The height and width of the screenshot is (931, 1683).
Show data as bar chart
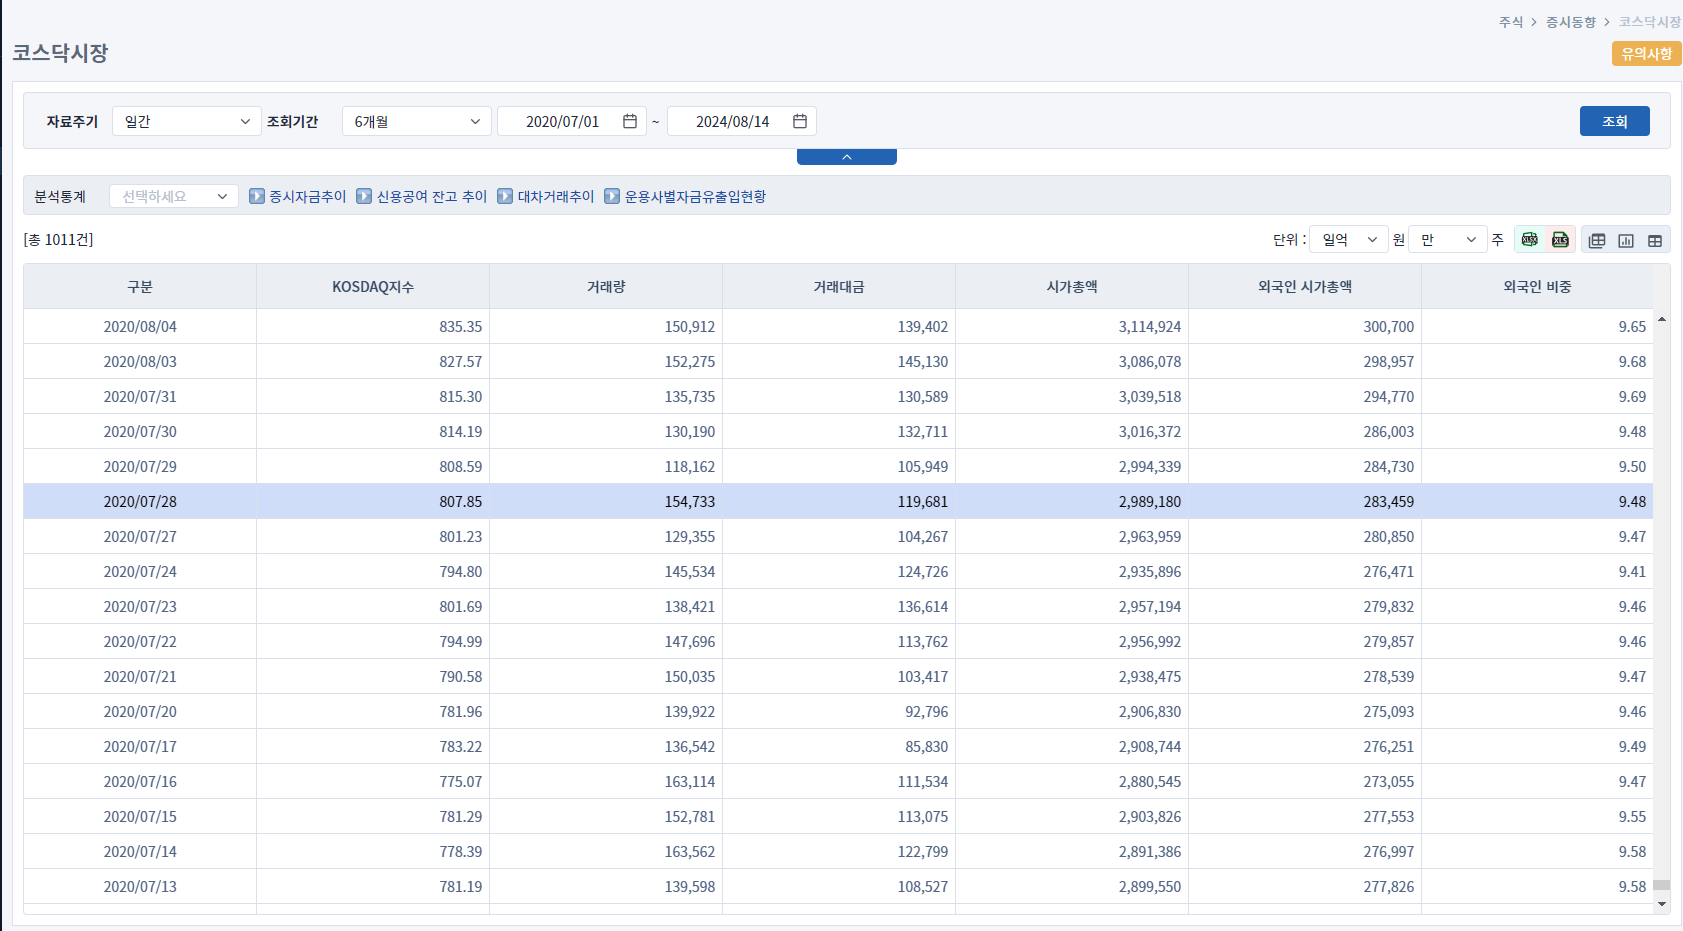tap(1626, 240)
